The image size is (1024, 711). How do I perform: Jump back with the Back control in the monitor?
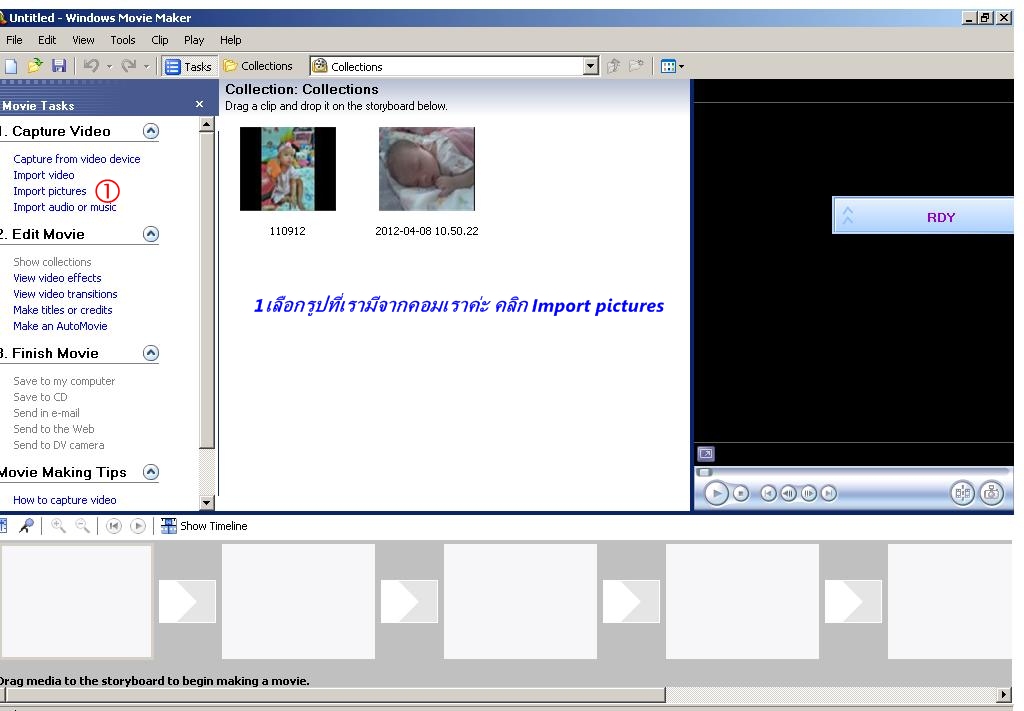click(769, 494)
